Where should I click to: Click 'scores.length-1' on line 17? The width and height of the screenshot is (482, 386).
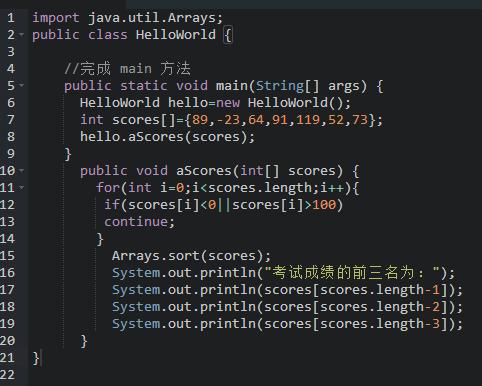click(380, 290)
